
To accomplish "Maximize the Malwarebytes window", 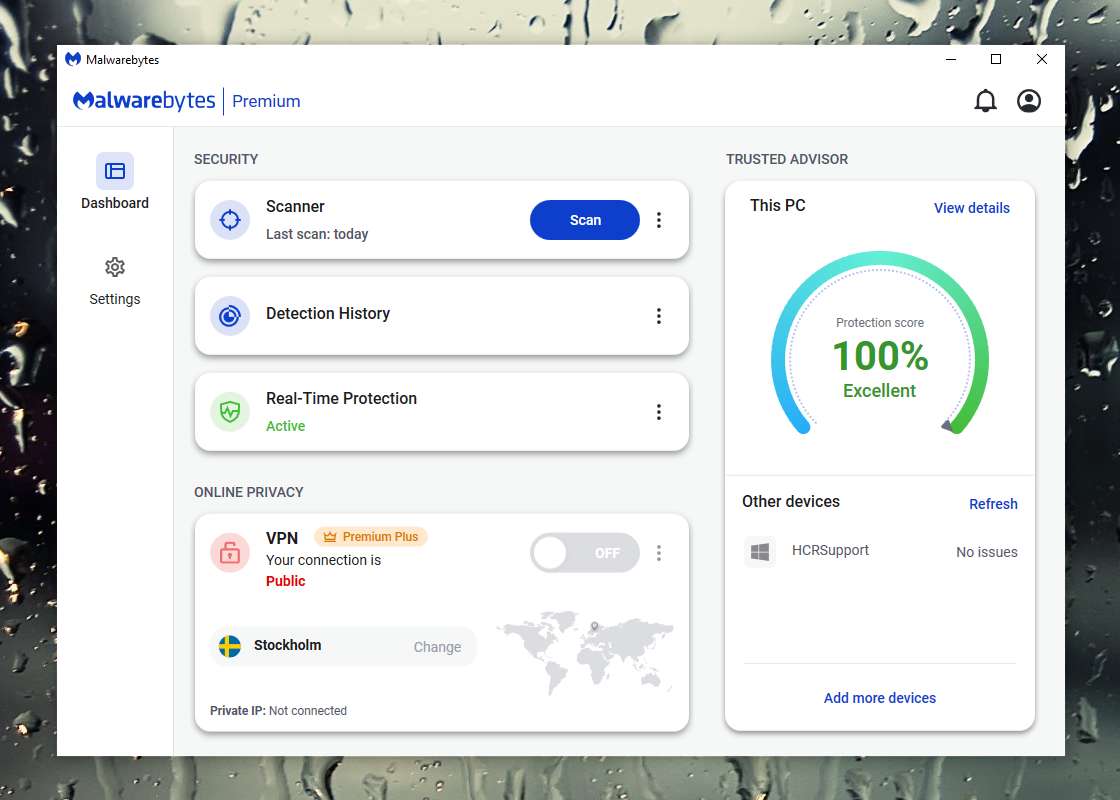I will pos(996,59).
